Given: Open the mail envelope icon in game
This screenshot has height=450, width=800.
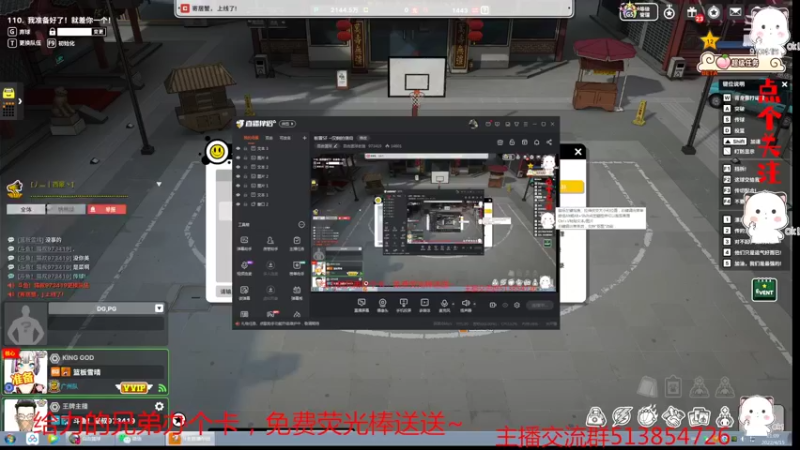Looking at the screenshot, I should click(735, 12).
